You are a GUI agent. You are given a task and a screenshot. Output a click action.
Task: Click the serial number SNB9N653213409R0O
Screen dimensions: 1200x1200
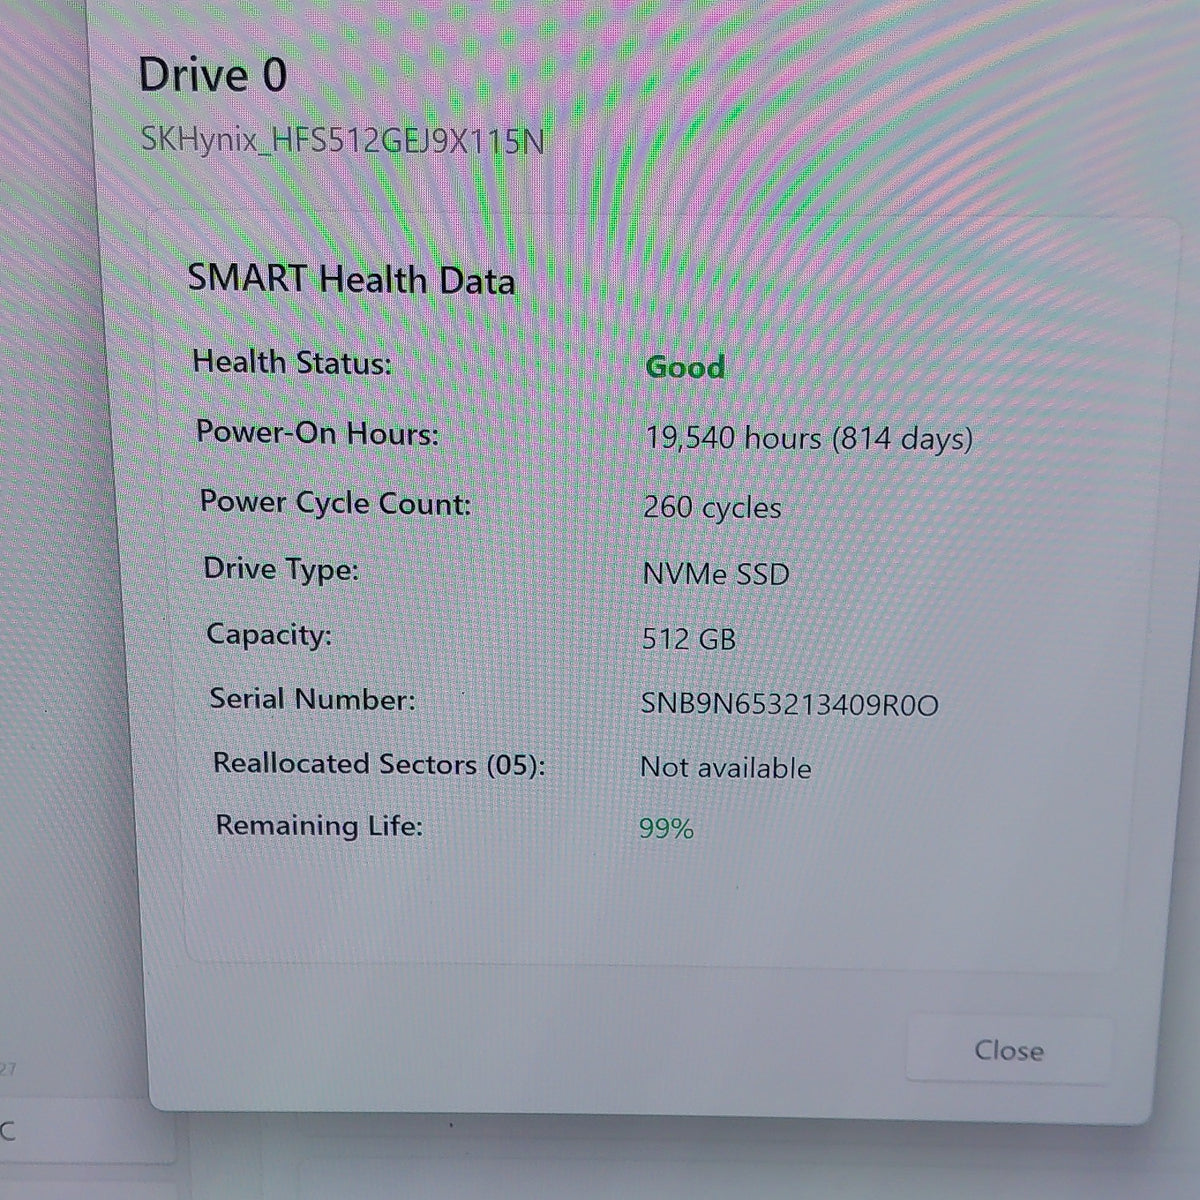coord(790,705)
